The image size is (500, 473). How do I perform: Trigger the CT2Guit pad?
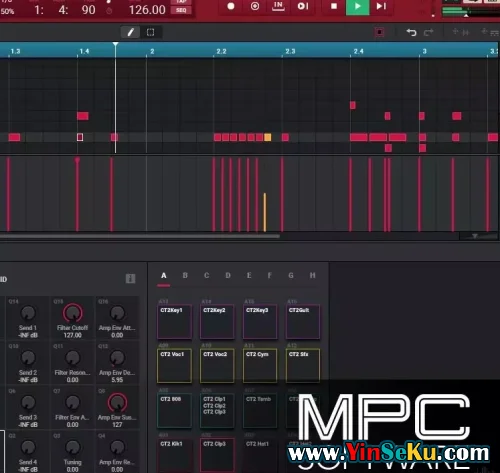[x=303, y=321]
